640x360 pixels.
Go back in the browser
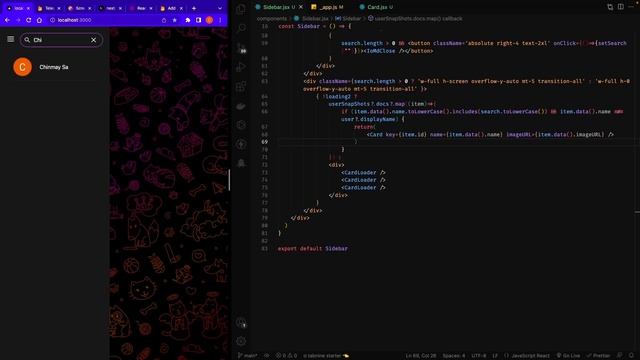tap(7, 20)
